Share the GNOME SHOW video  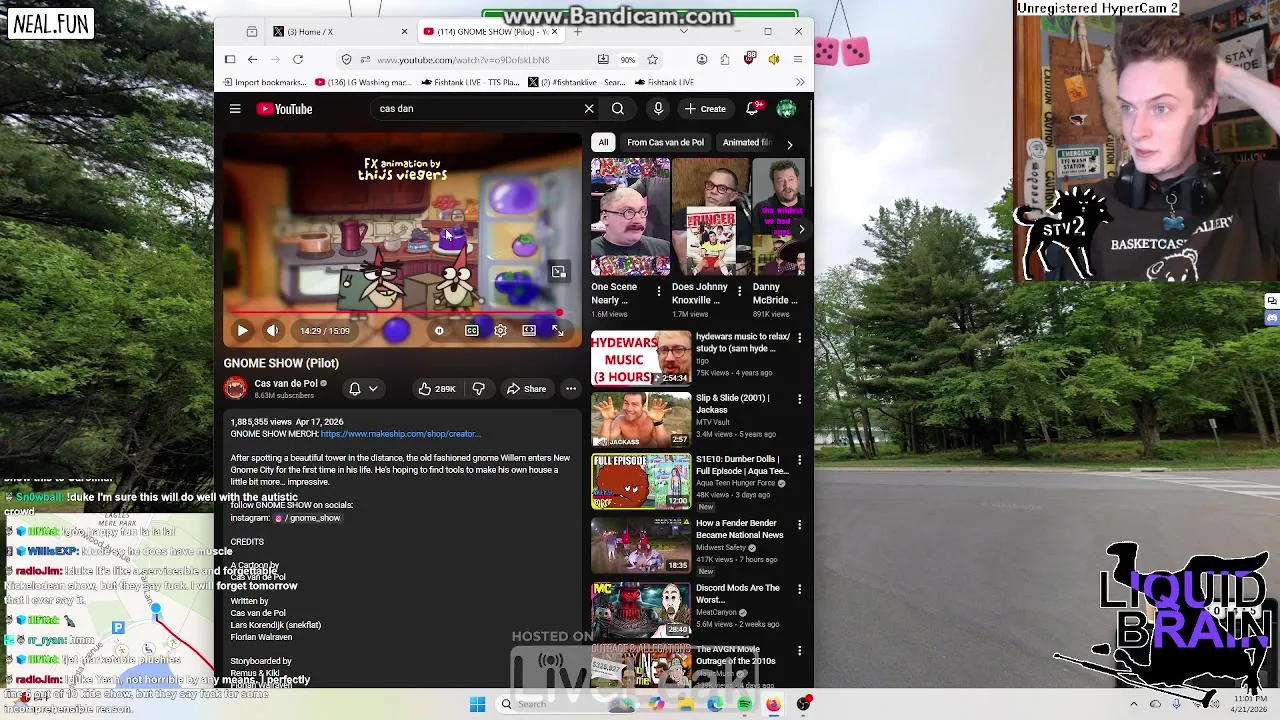coord(526,389)
